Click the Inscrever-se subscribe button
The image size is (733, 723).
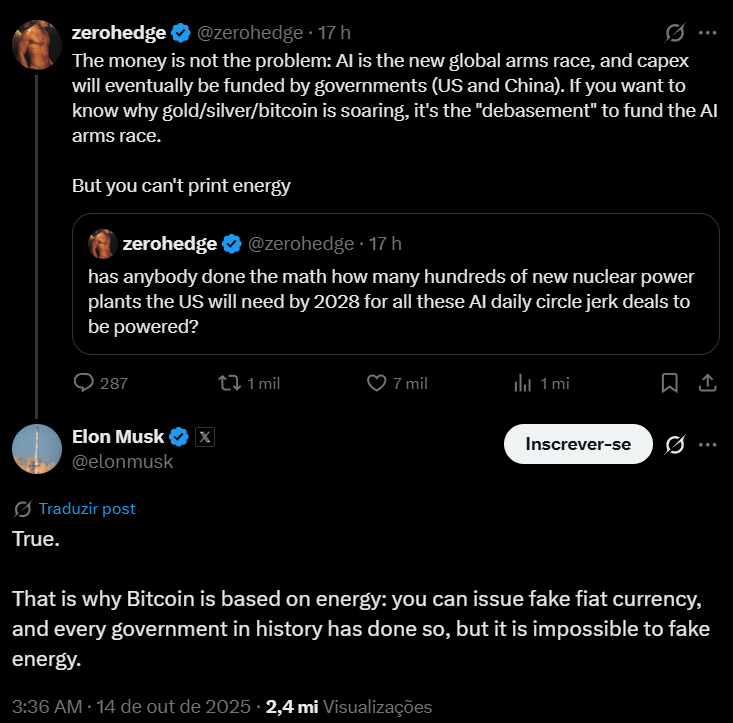[x=578, y=444]
